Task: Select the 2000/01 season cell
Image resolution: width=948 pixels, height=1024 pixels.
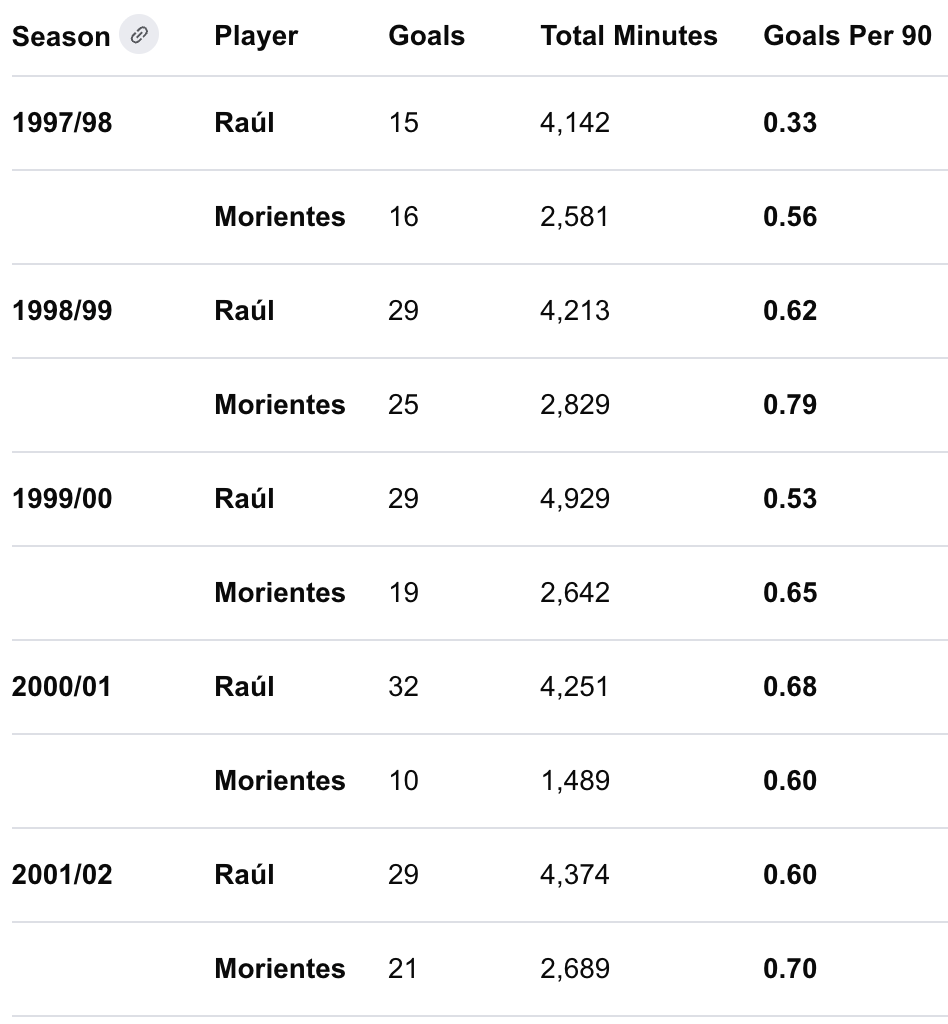Action: [x=61, y=687]
